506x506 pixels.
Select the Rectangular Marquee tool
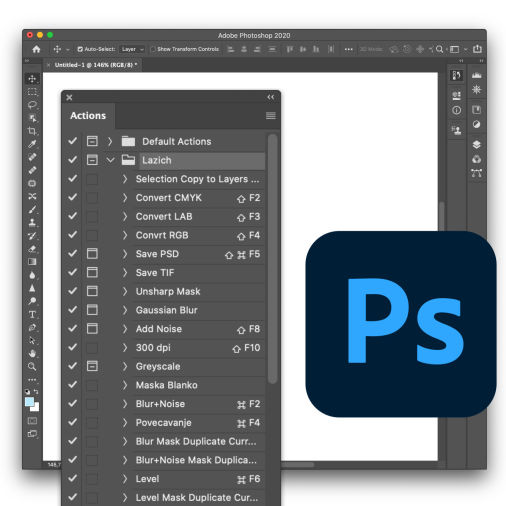32,92
